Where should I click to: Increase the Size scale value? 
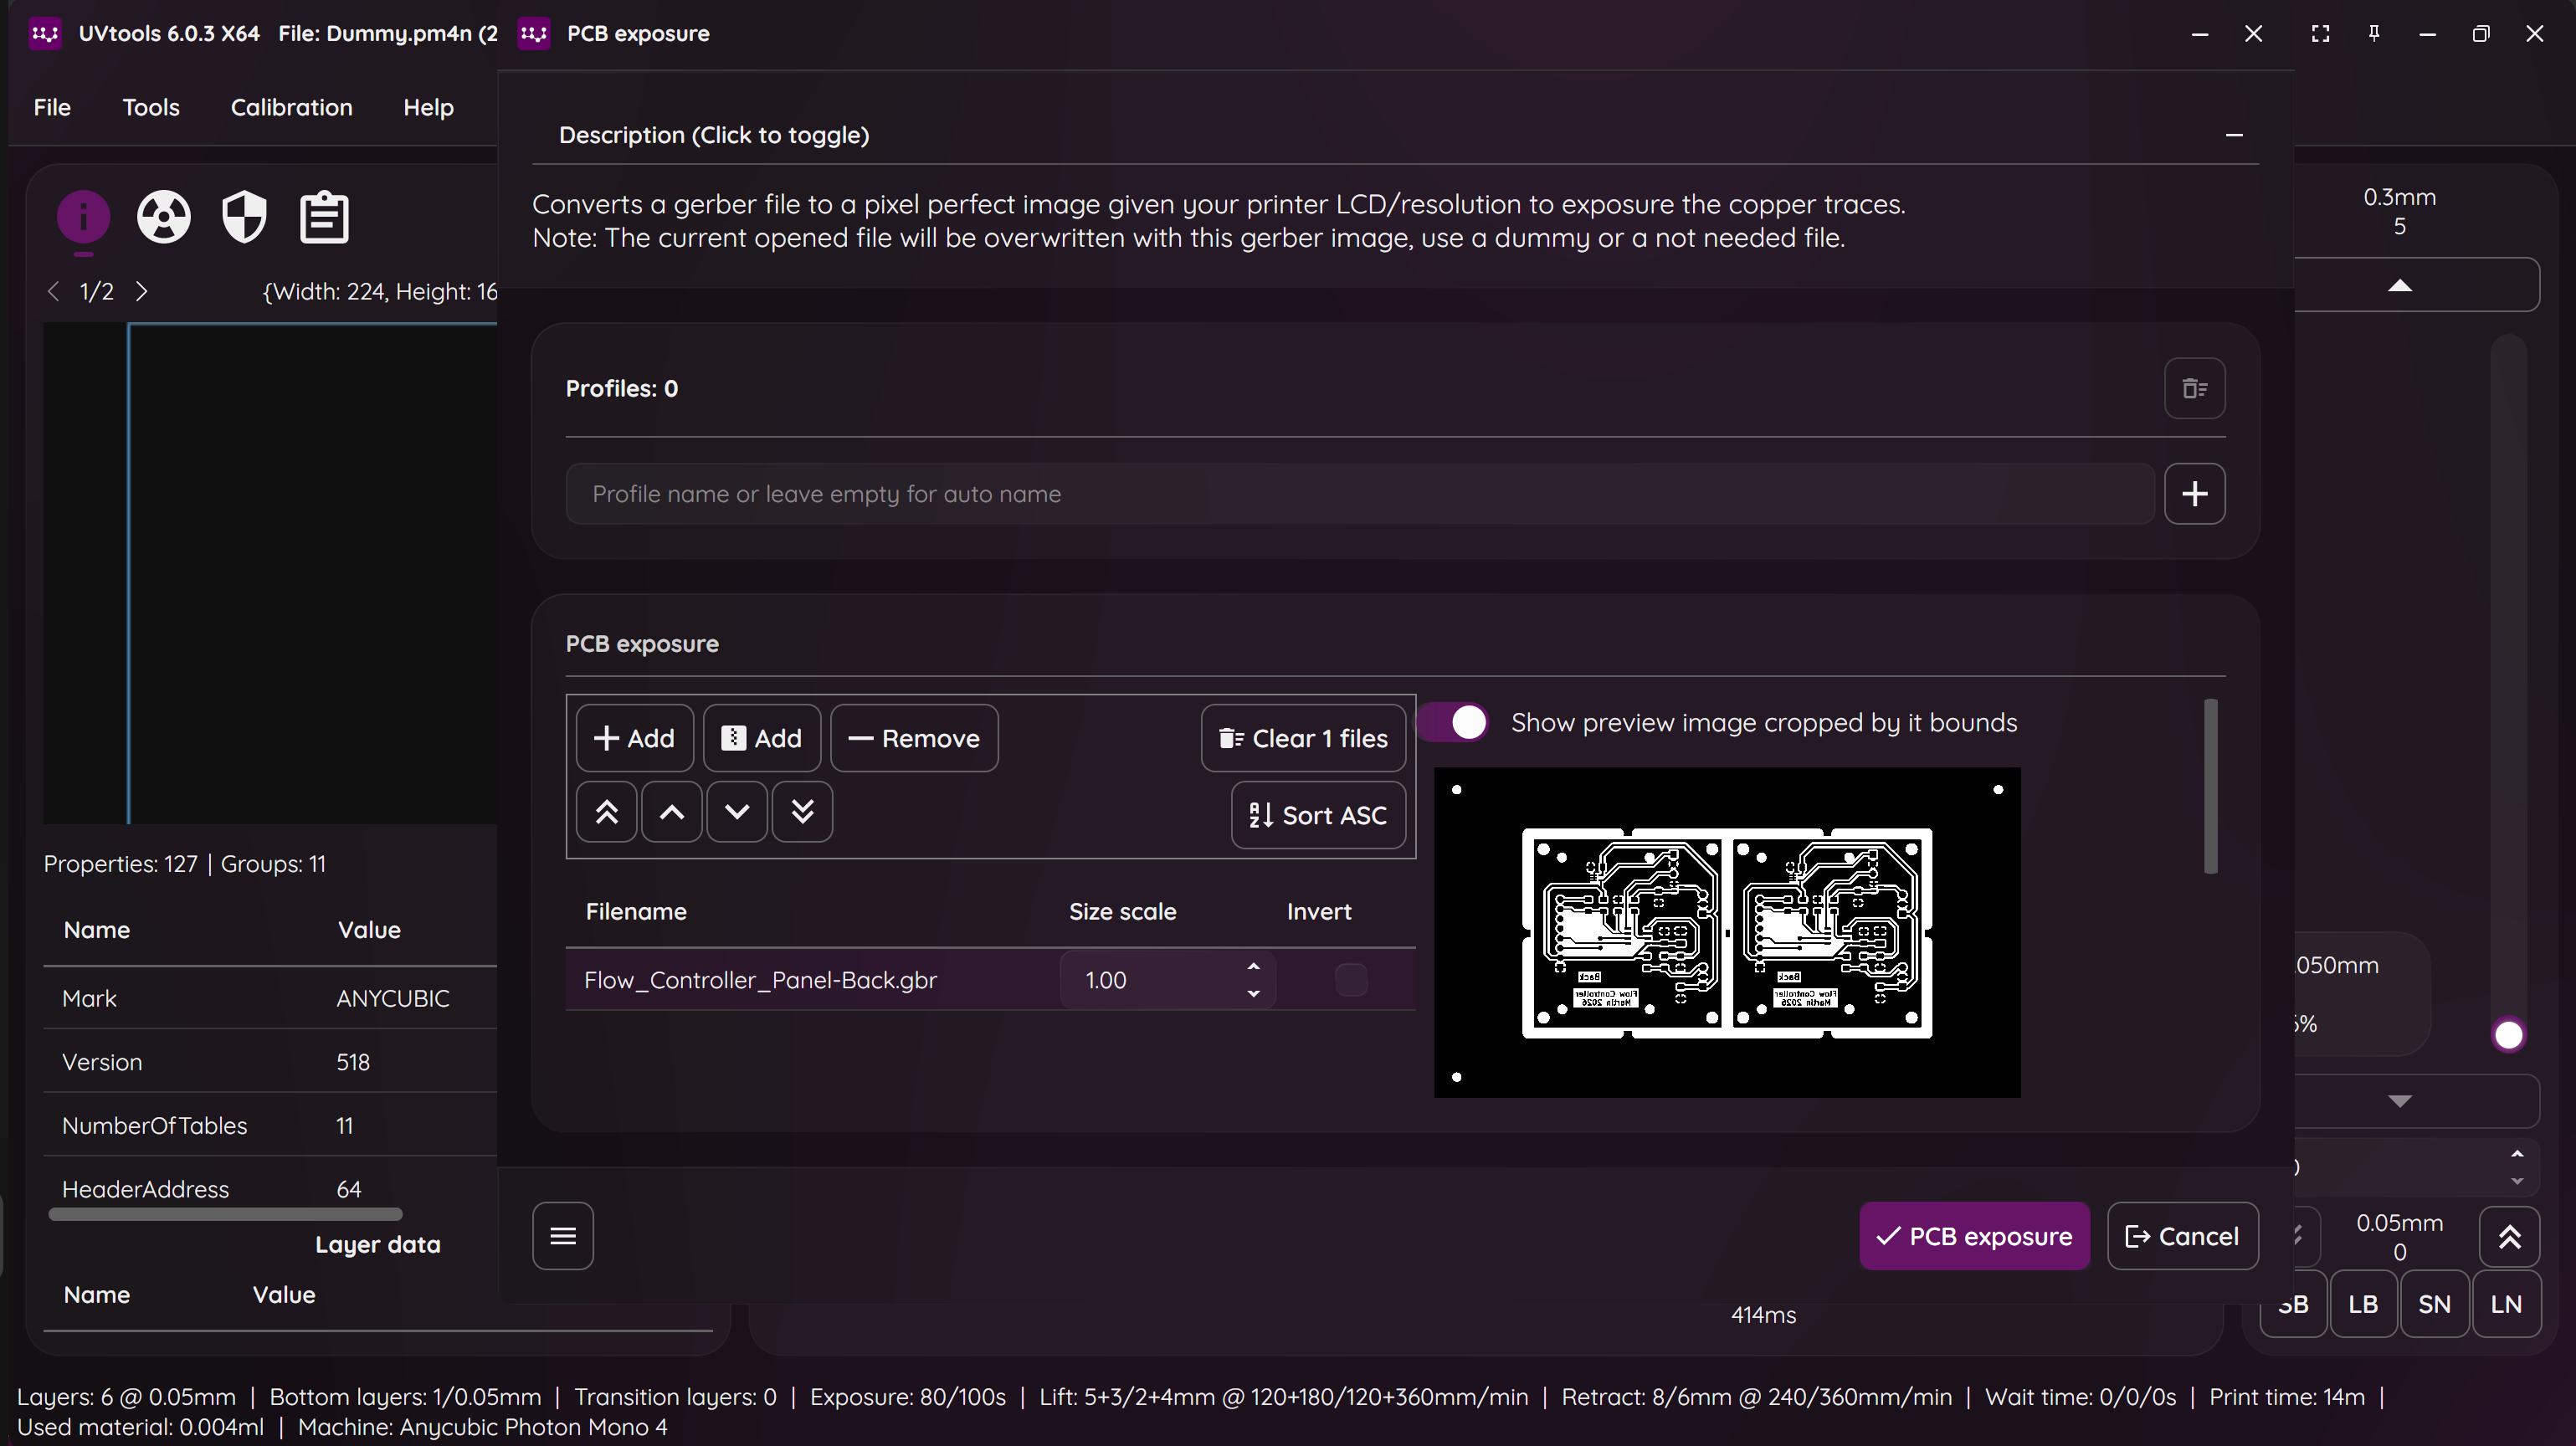[1253, 967]
